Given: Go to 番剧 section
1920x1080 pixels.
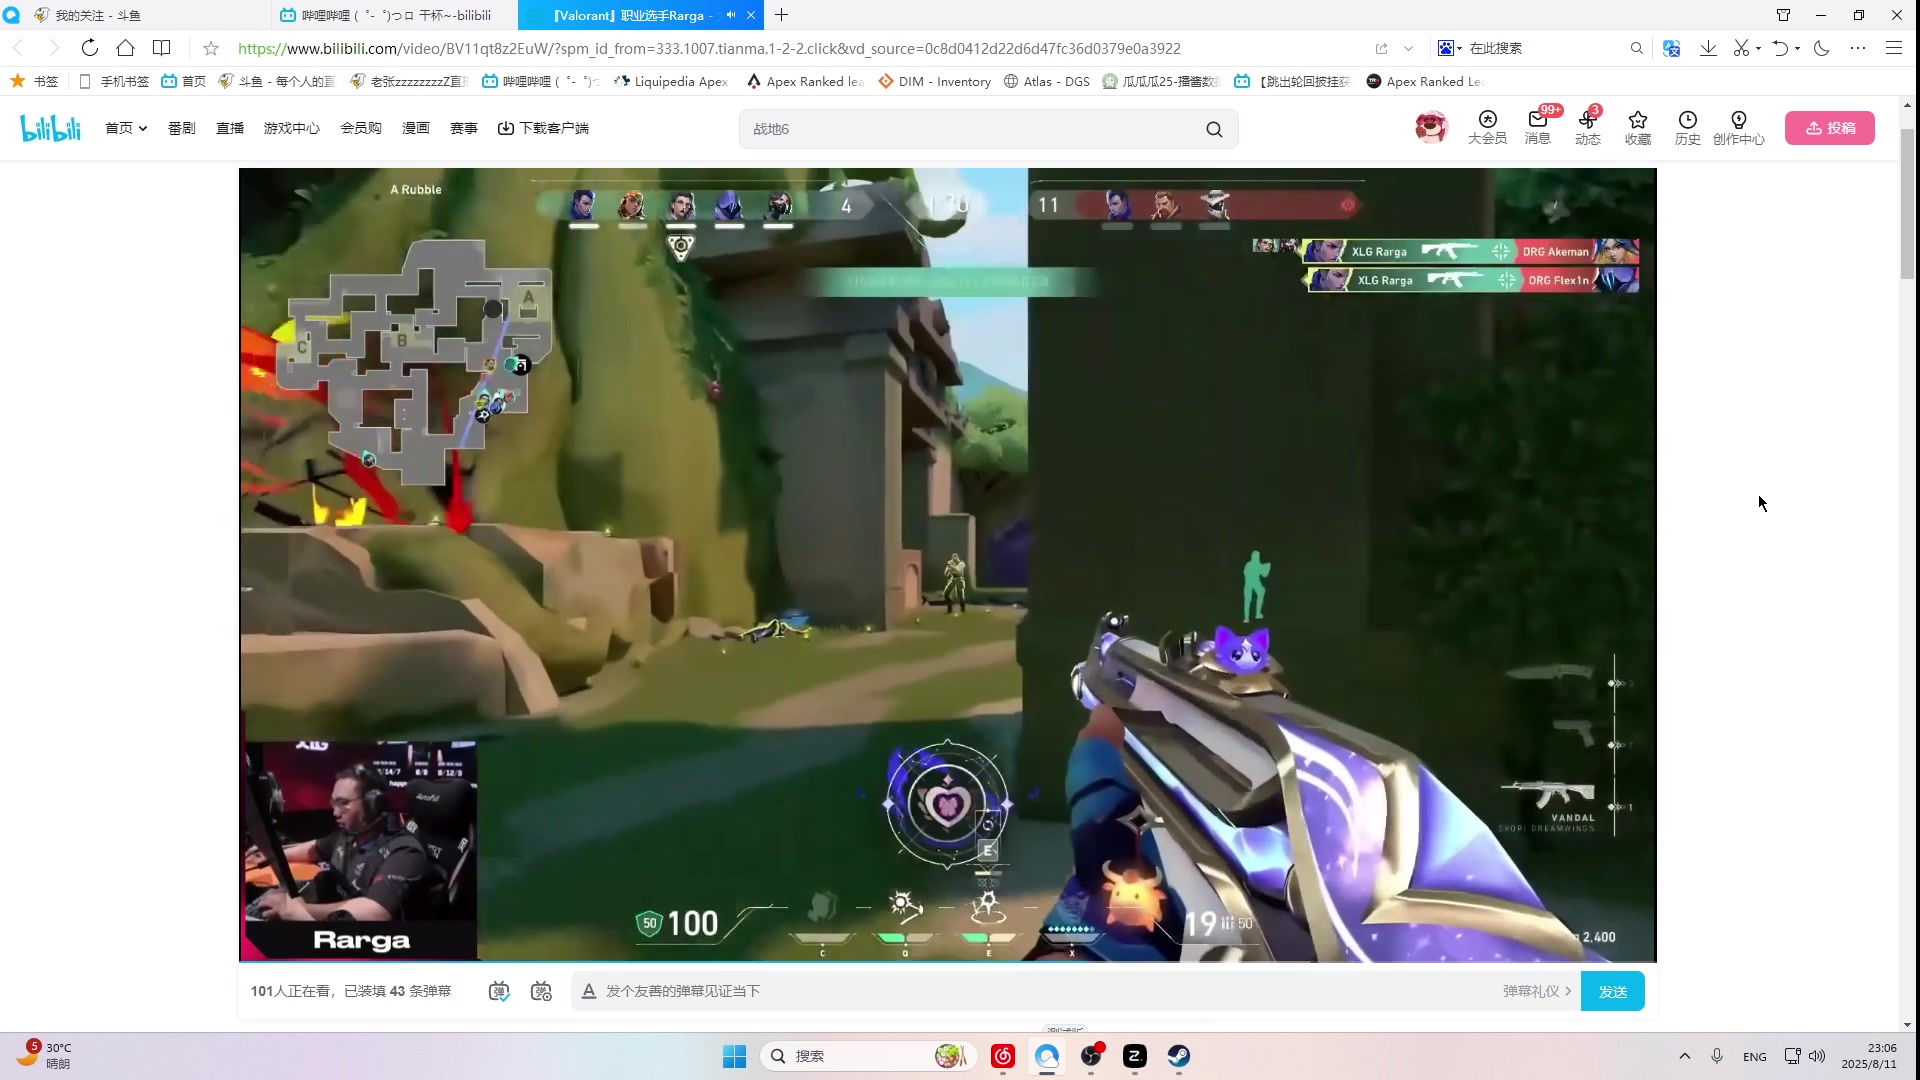Looking at the screenshot, I should click(182, 128).
